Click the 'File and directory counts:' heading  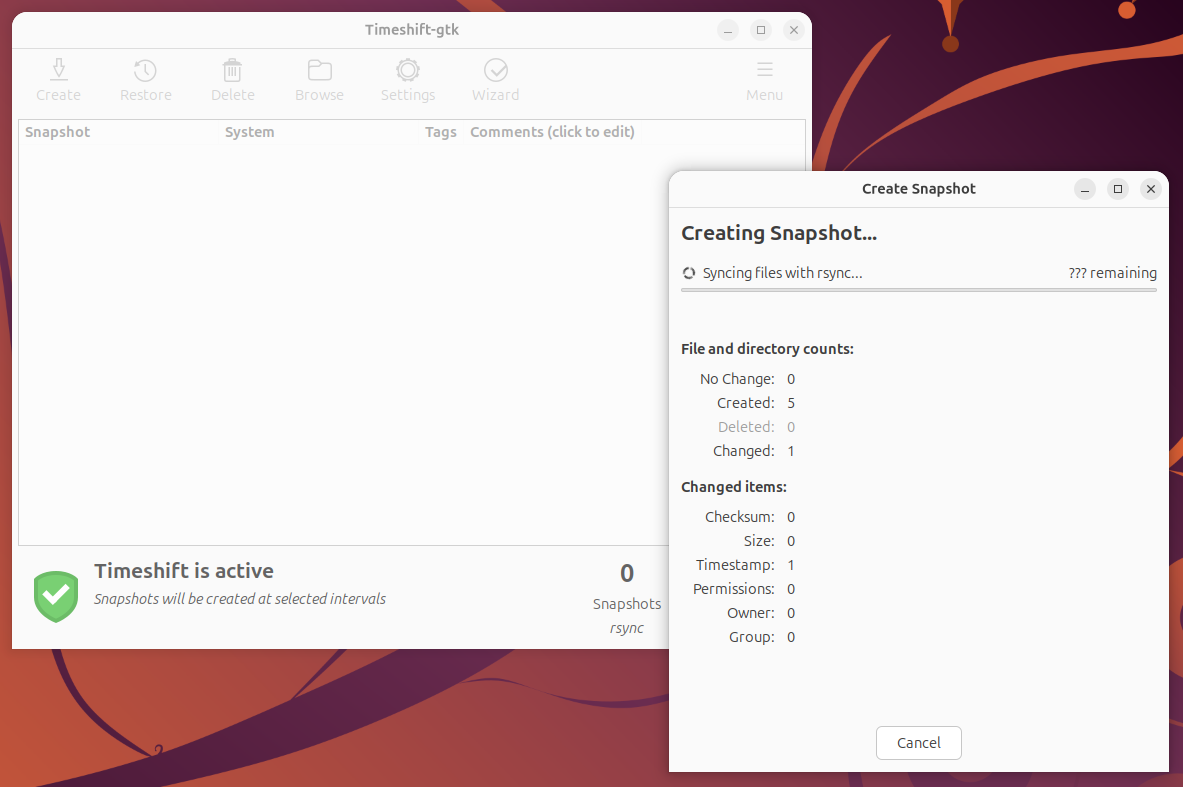click(767, 349)
